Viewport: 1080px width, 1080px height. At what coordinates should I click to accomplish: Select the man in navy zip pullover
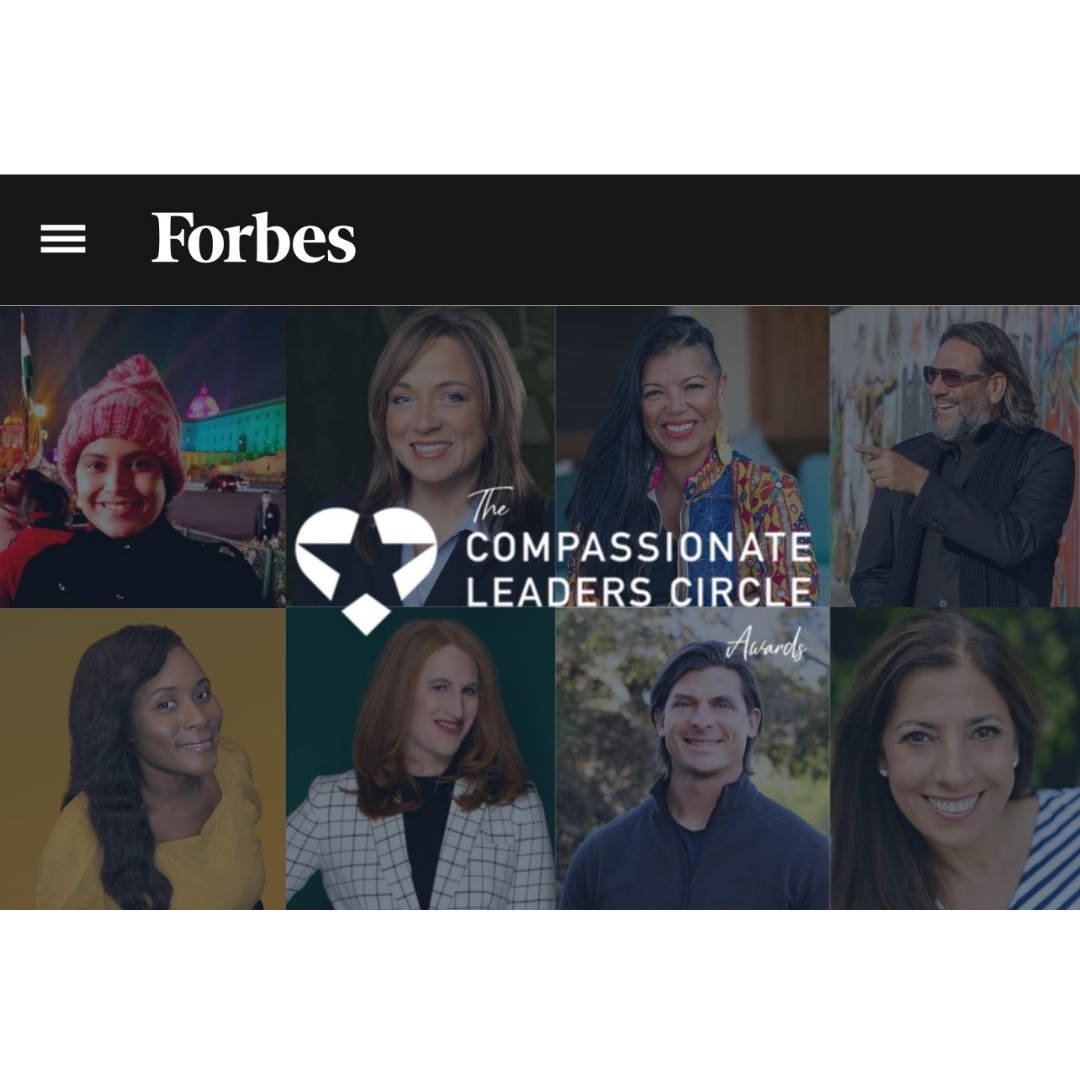point(692,758)
